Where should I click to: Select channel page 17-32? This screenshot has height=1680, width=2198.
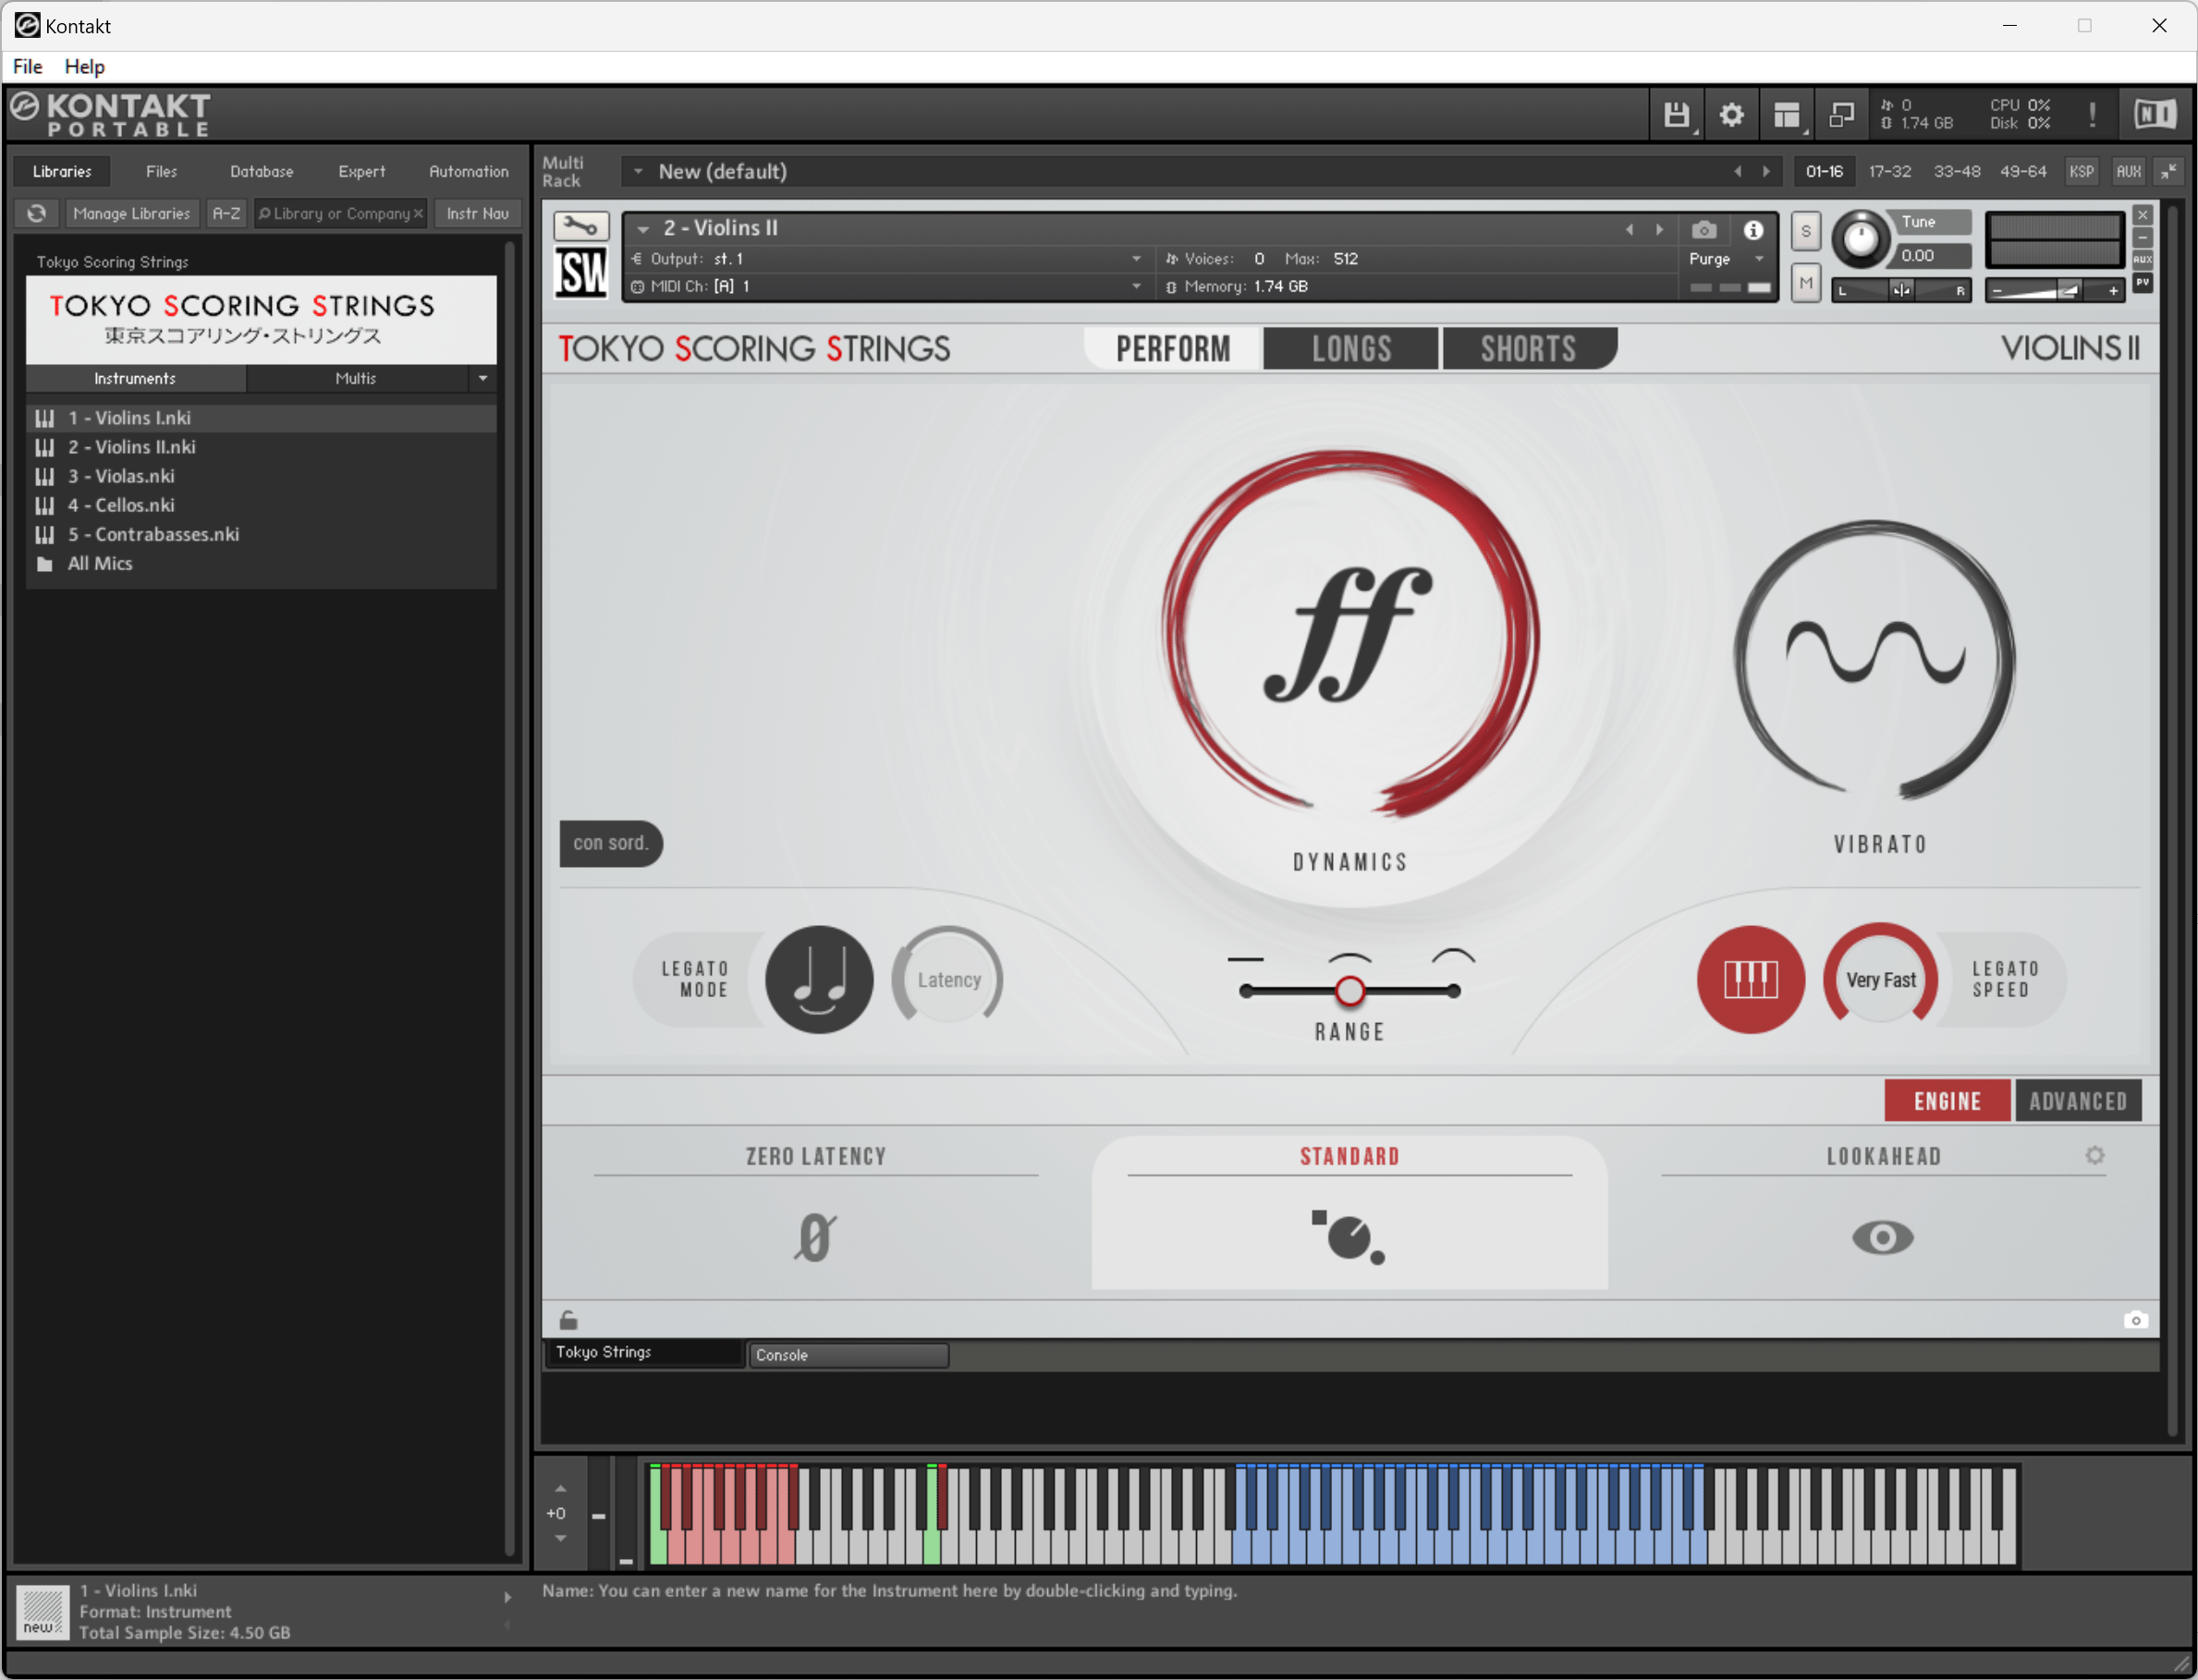[x=1889, y=172]
